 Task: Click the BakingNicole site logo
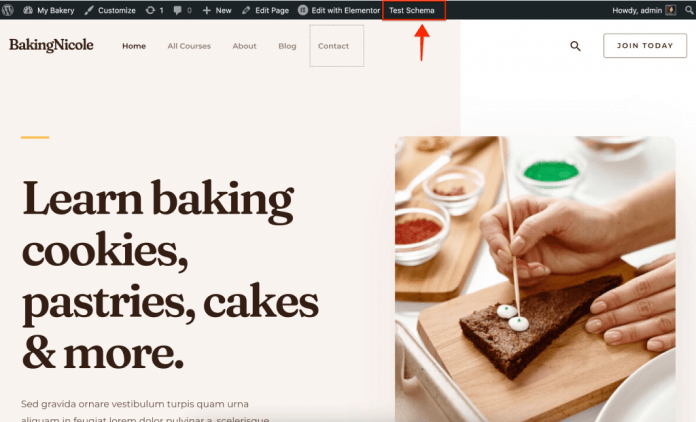coord(51,45)
